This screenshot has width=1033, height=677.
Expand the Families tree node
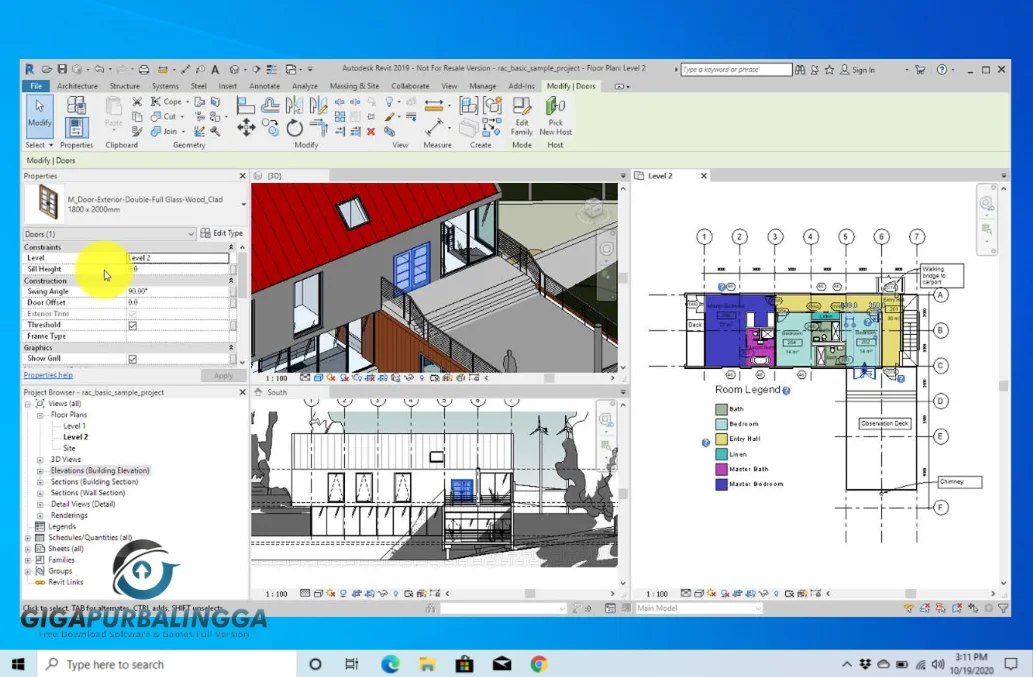[28, 560]
